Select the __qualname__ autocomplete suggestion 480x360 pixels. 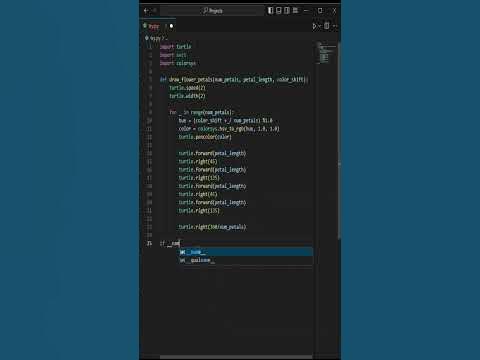(x=246, y=260)
